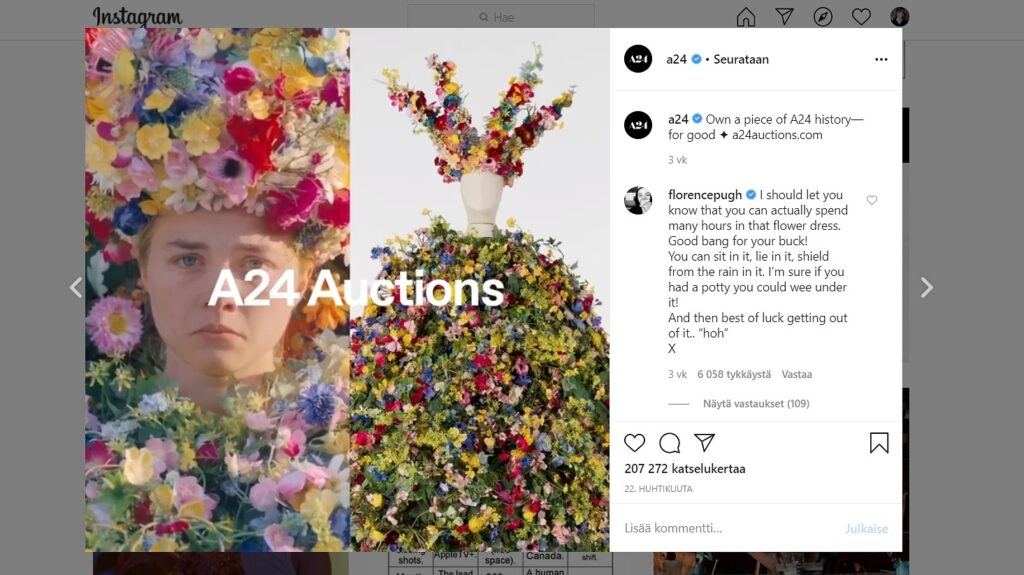
Task: Open activity heart icon in top bar
Action: (x=861, y=17)
